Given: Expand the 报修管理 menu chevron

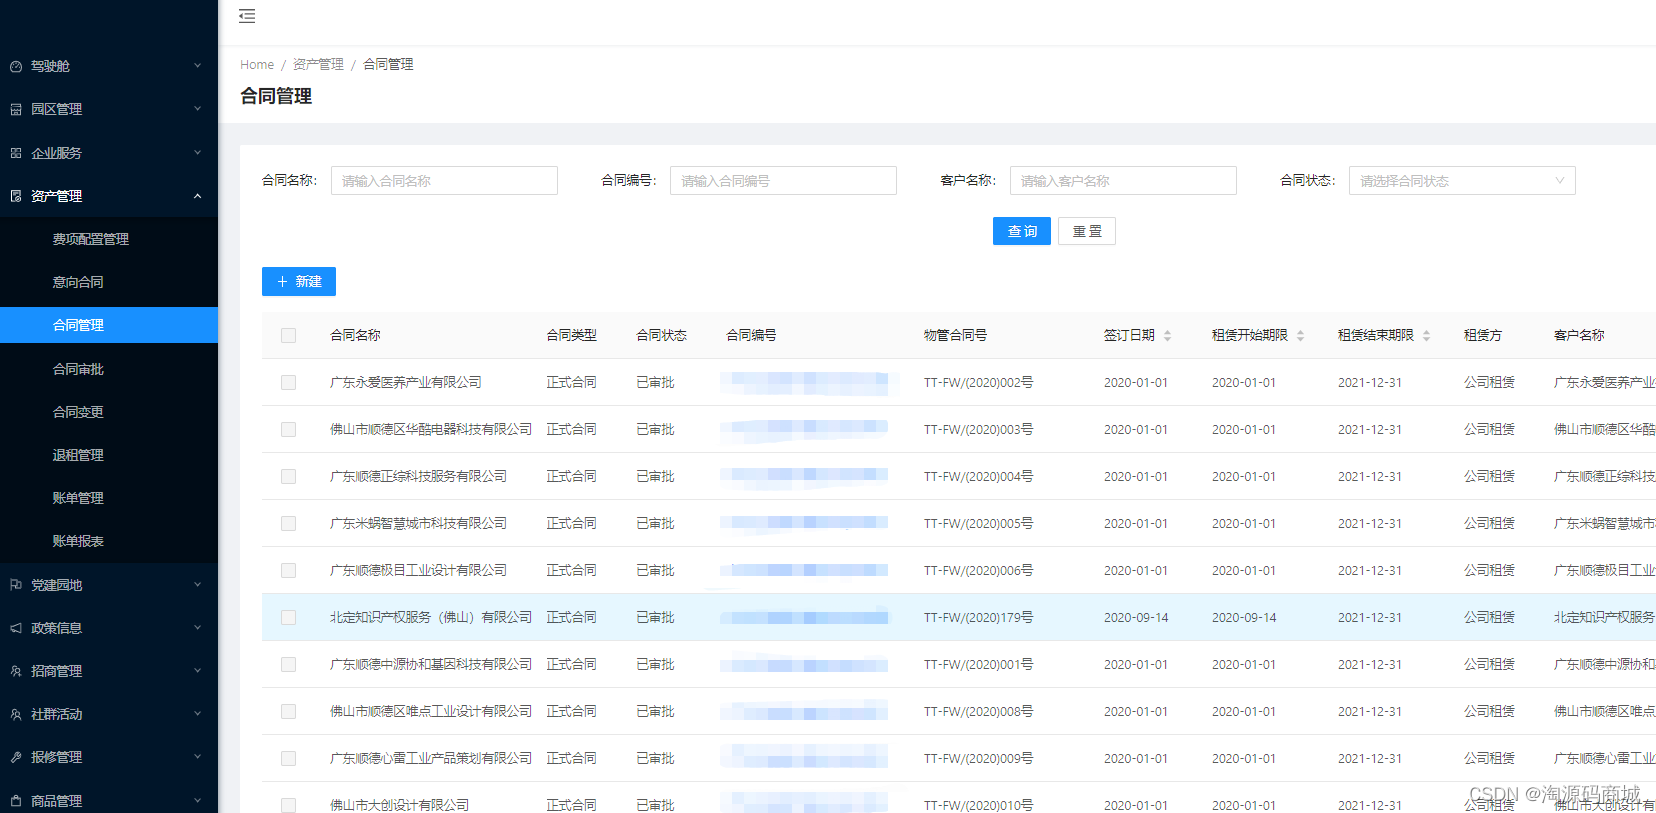Looking at the screenshot, I should point(197,757).
